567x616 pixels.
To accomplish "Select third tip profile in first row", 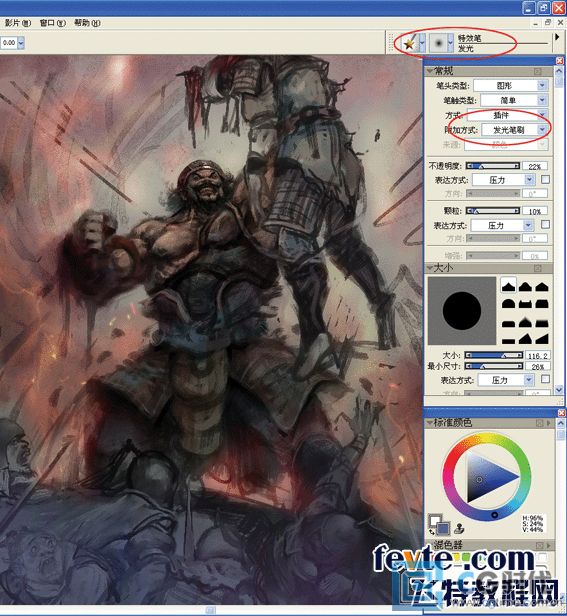I will (542, 286).
